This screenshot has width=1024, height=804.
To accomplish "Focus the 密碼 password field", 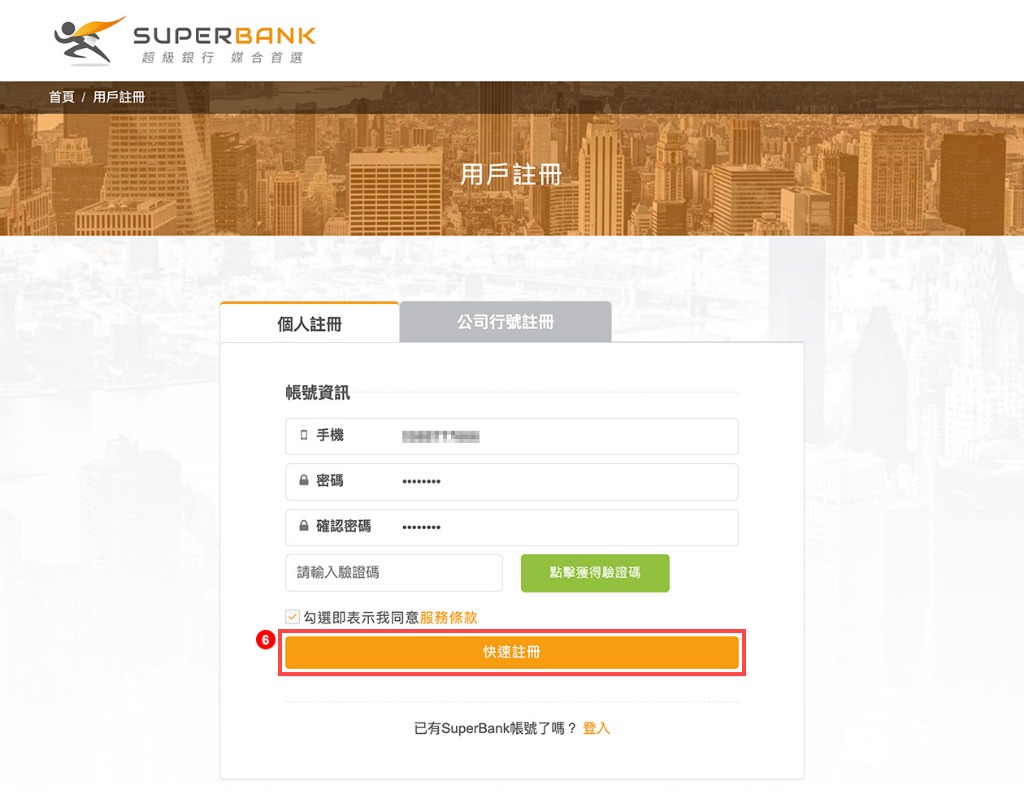I will click(x=512, y=481).
